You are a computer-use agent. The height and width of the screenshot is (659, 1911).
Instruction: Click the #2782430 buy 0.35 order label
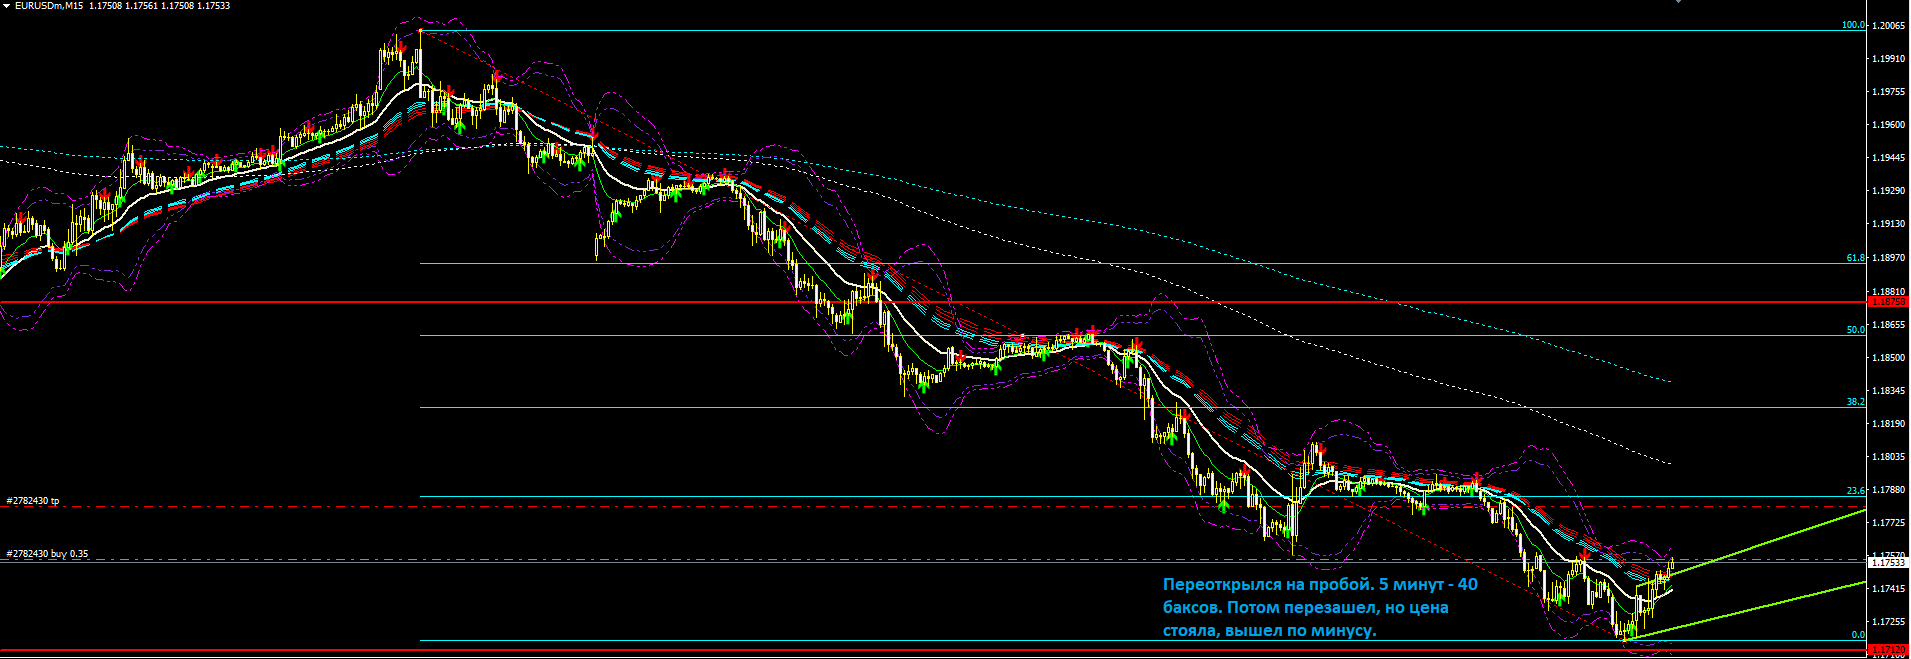coord(47,554)
